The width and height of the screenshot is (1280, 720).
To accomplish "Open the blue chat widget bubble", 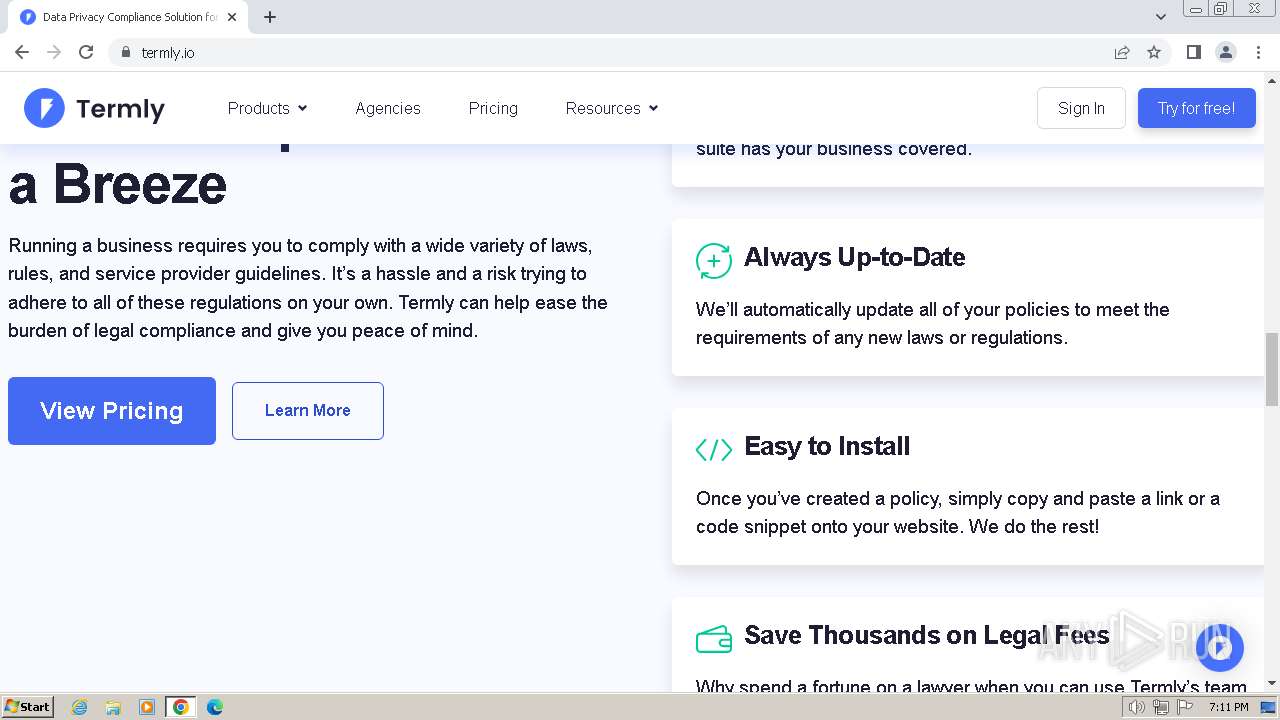I will pos(1219,648).
